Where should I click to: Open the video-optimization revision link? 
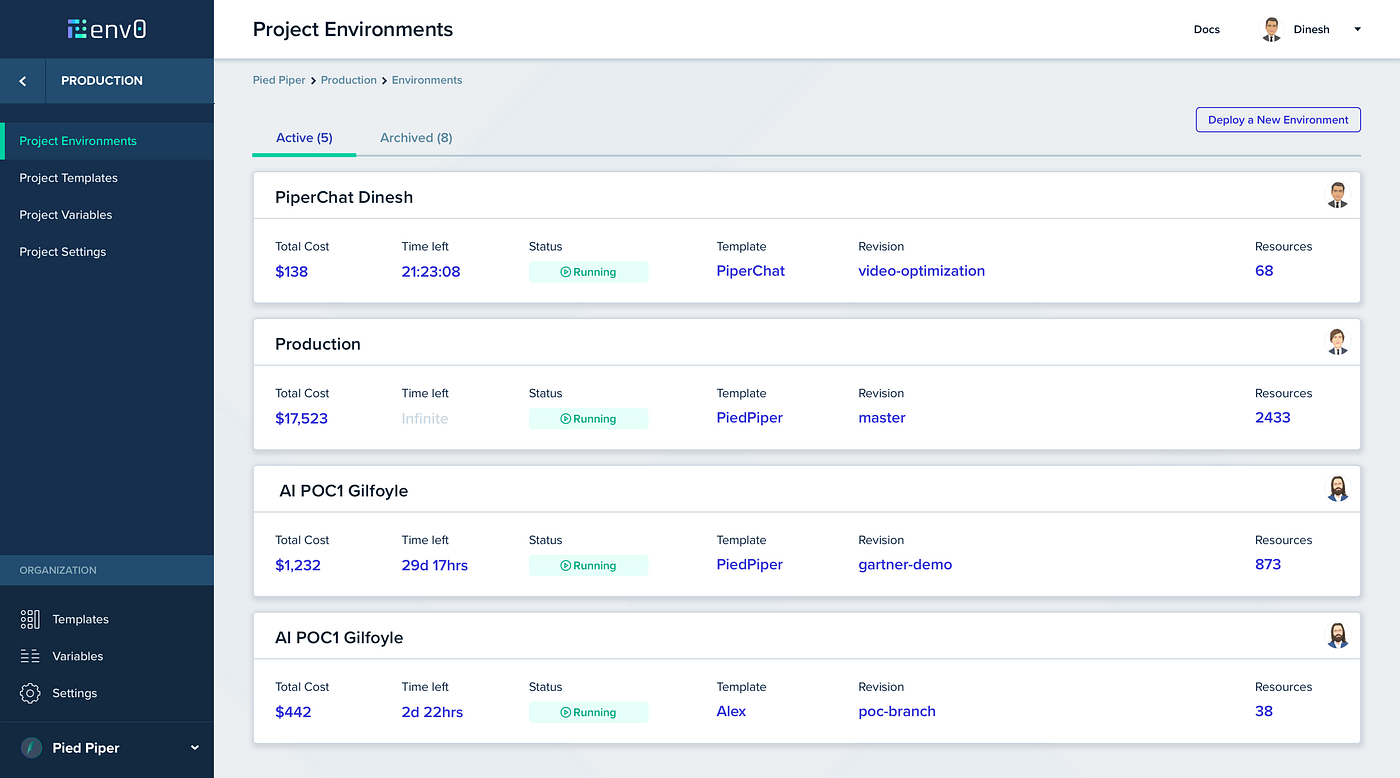pyautogui.click(x=921, y=271)
